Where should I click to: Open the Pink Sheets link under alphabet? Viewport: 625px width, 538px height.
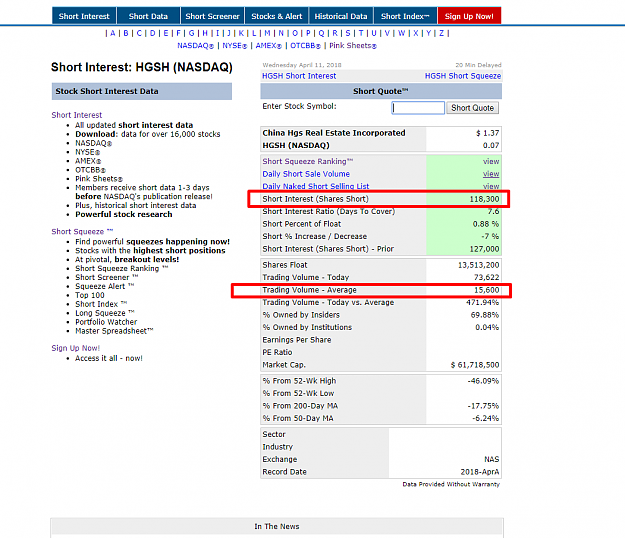point(353,46)
